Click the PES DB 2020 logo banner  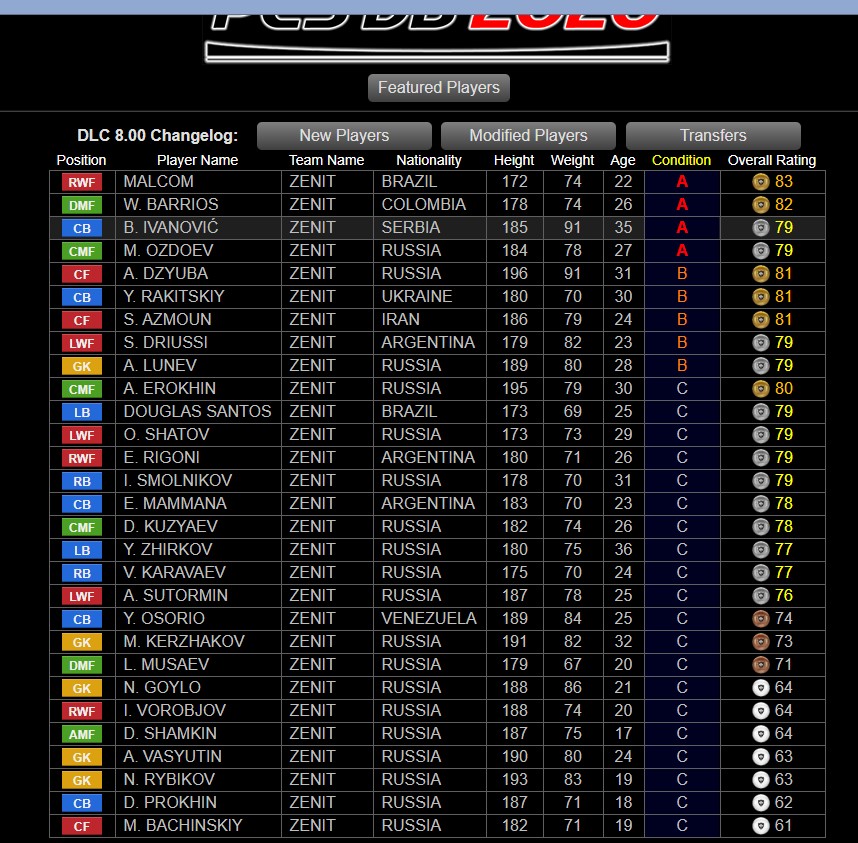tap(437, 30)
